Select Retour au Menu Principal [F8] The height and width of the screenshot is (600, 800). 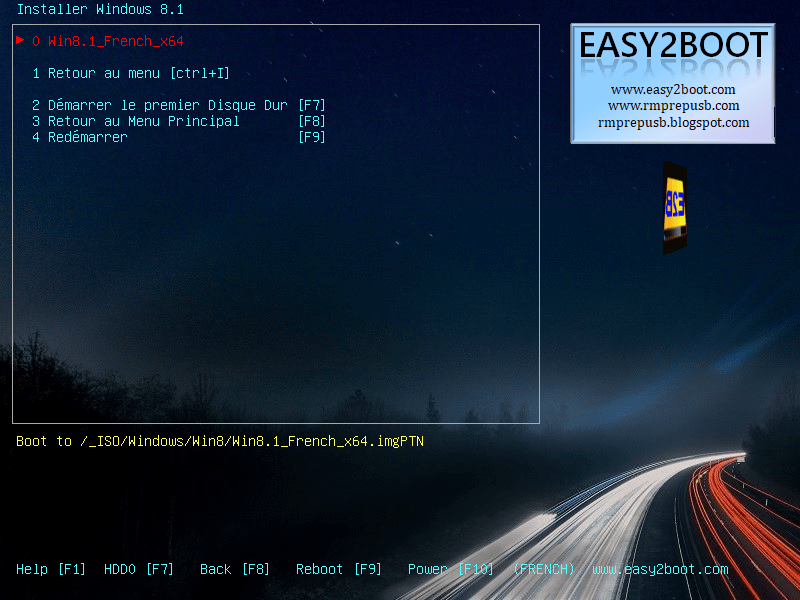[179, 121]
